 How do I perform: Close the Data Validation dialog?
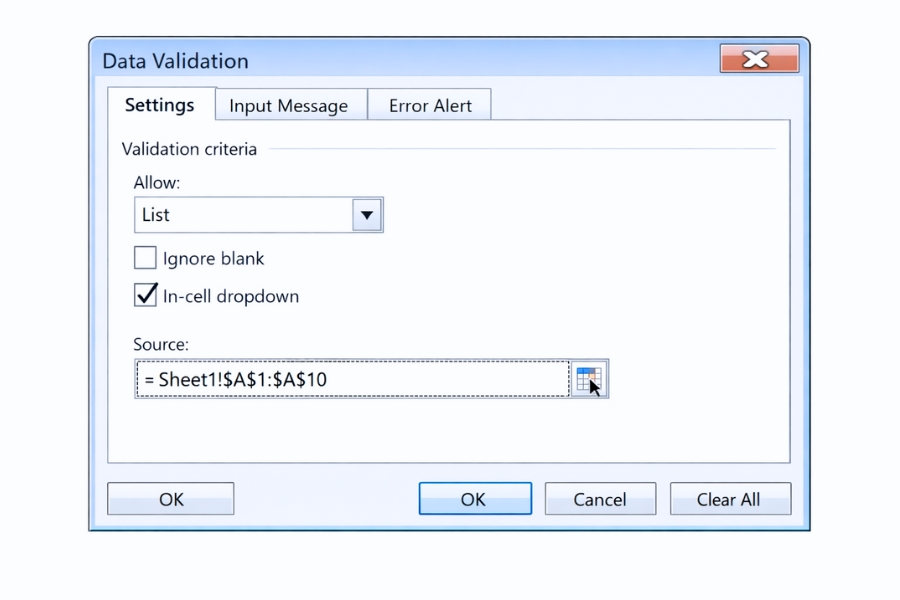759,59
